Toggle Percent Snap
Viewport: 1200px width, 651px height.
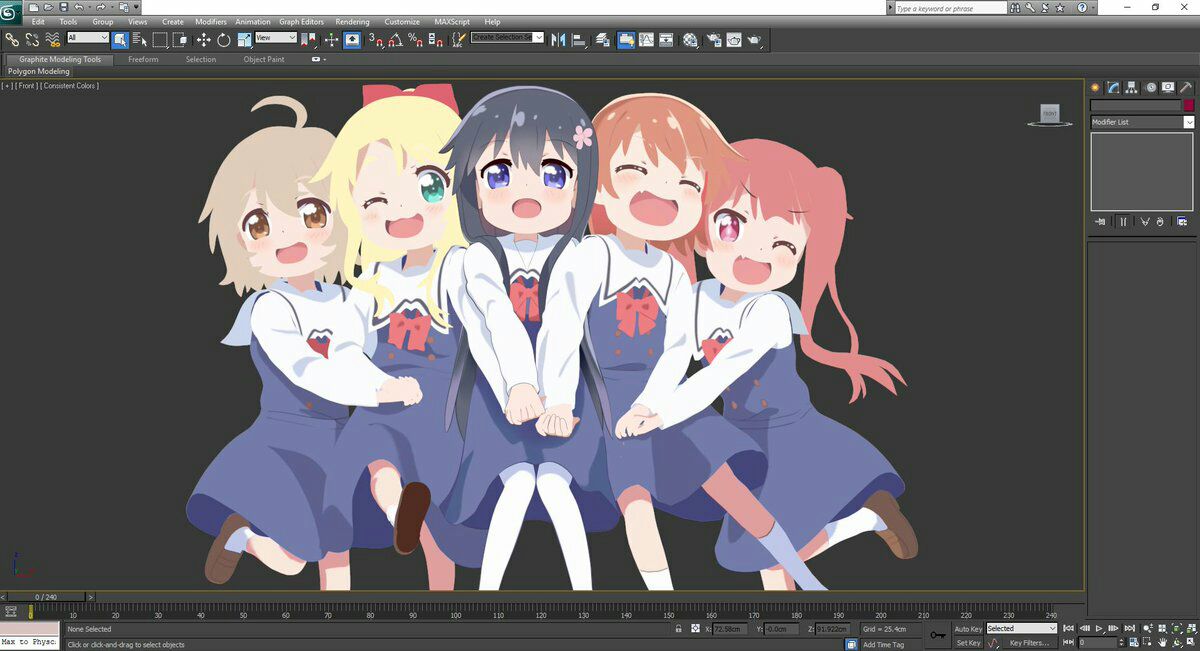click(415, 40)
